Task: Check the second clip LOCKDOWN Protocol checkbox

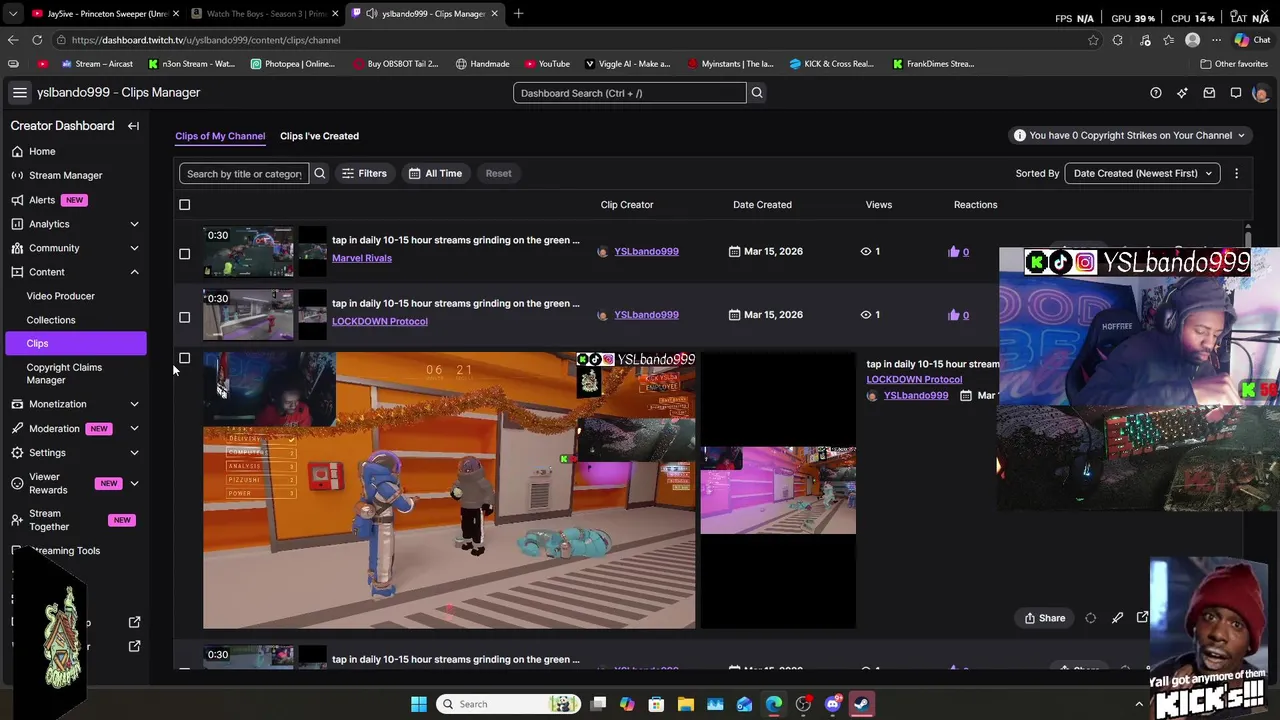Action: click(x=184, y=317)
